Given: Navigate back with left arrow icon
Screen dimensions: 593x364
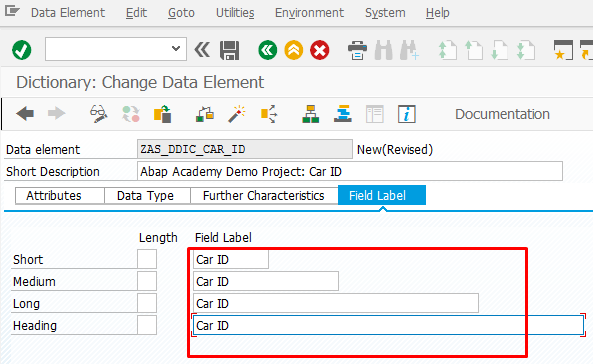Looking at the screenshot, I should click(25, 114).
